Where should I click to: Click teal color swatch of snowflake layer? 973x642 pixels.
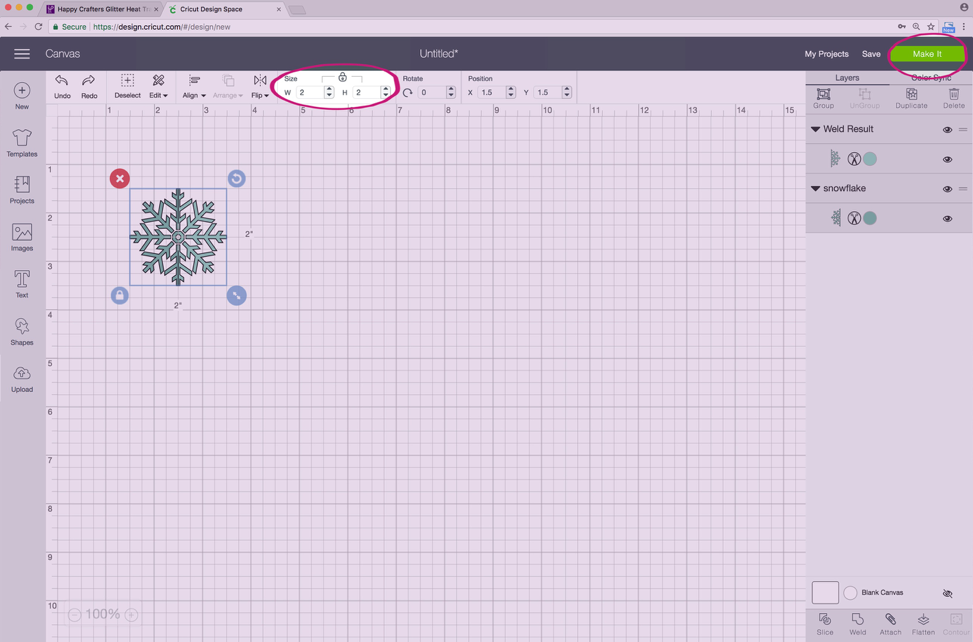[870, 218]
